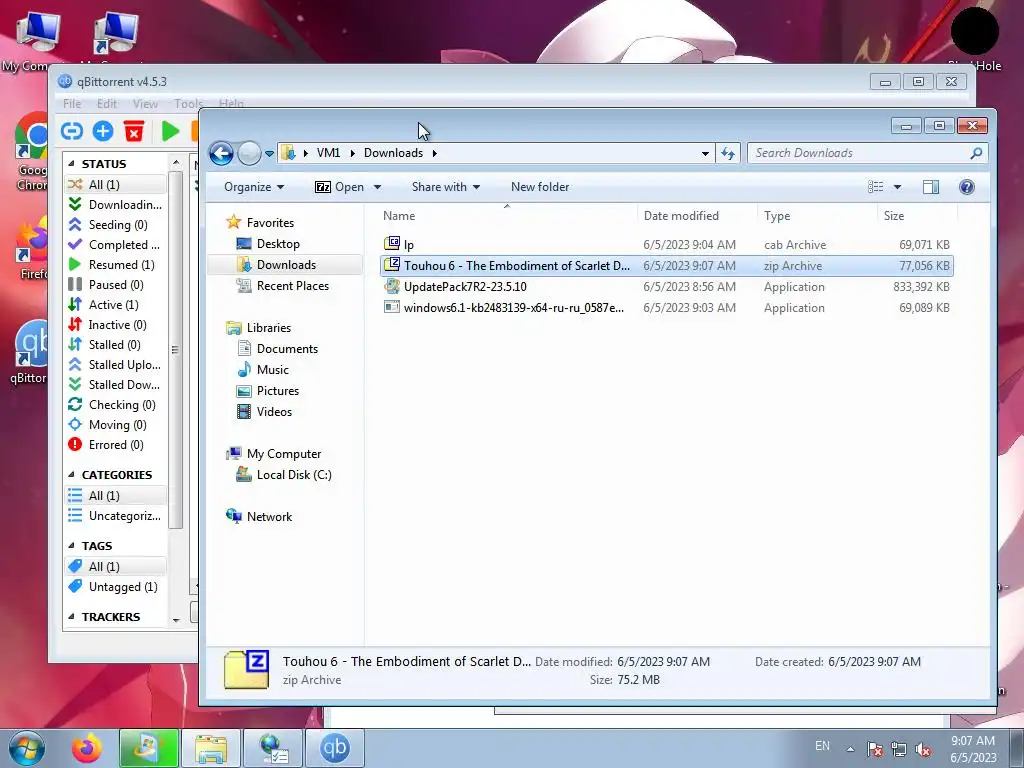Collapse the TAGS section in qBittorrent
1024x768 pixels.
coord(71,545)
